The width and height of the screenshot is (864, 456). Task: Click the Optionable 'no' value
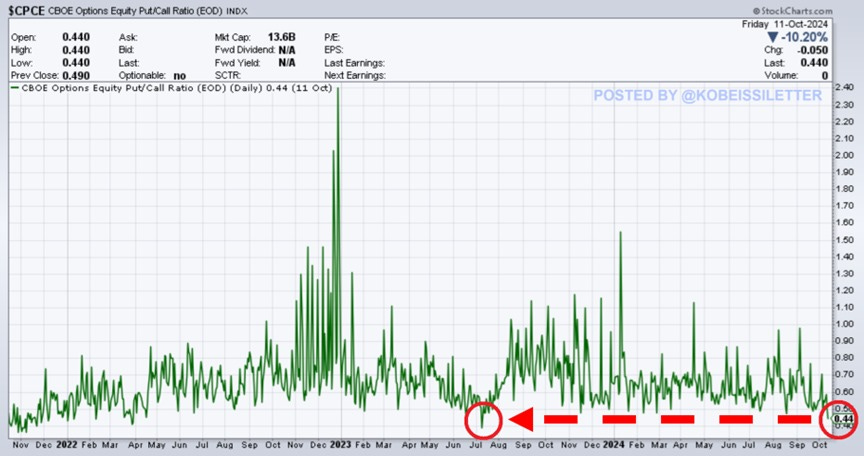click(x=182, y=74)
